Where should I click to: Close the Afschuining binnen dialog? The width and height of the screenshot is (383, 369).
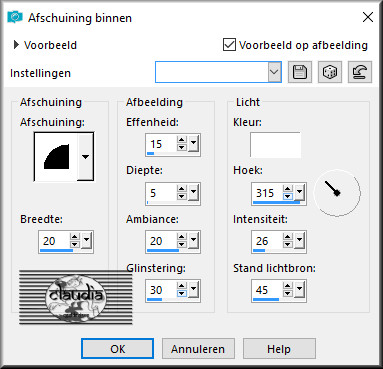pyautogui.click(x=368, y=17)
